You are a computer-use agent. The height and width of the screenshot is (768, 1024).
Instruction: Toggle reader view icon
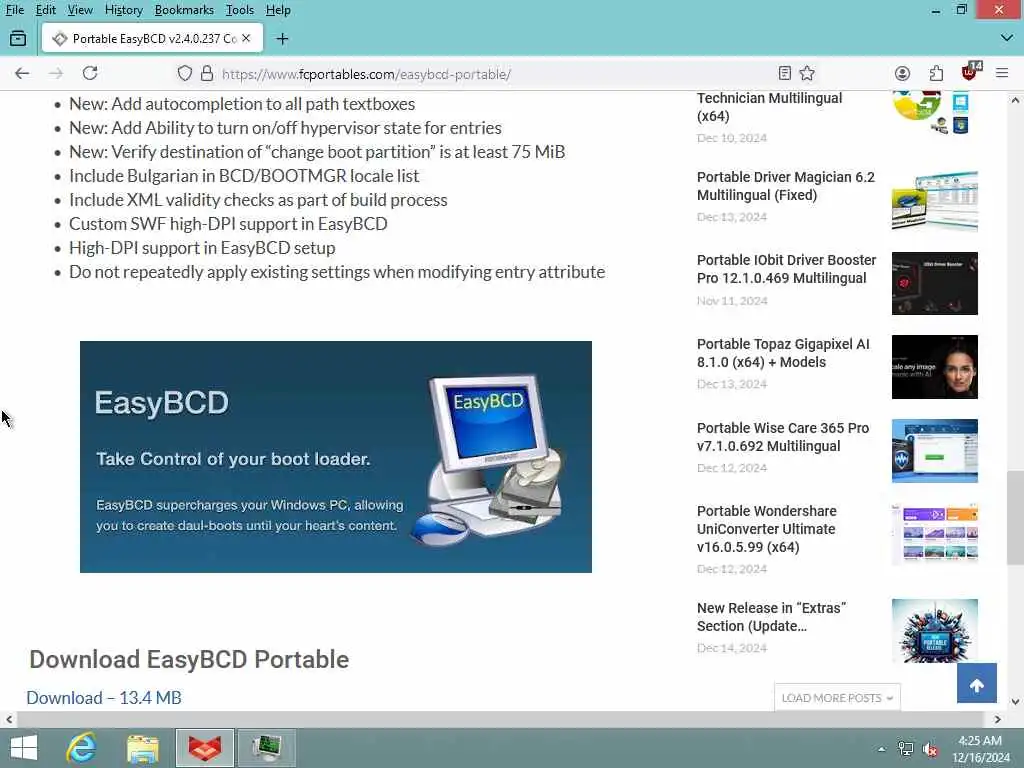785,73
